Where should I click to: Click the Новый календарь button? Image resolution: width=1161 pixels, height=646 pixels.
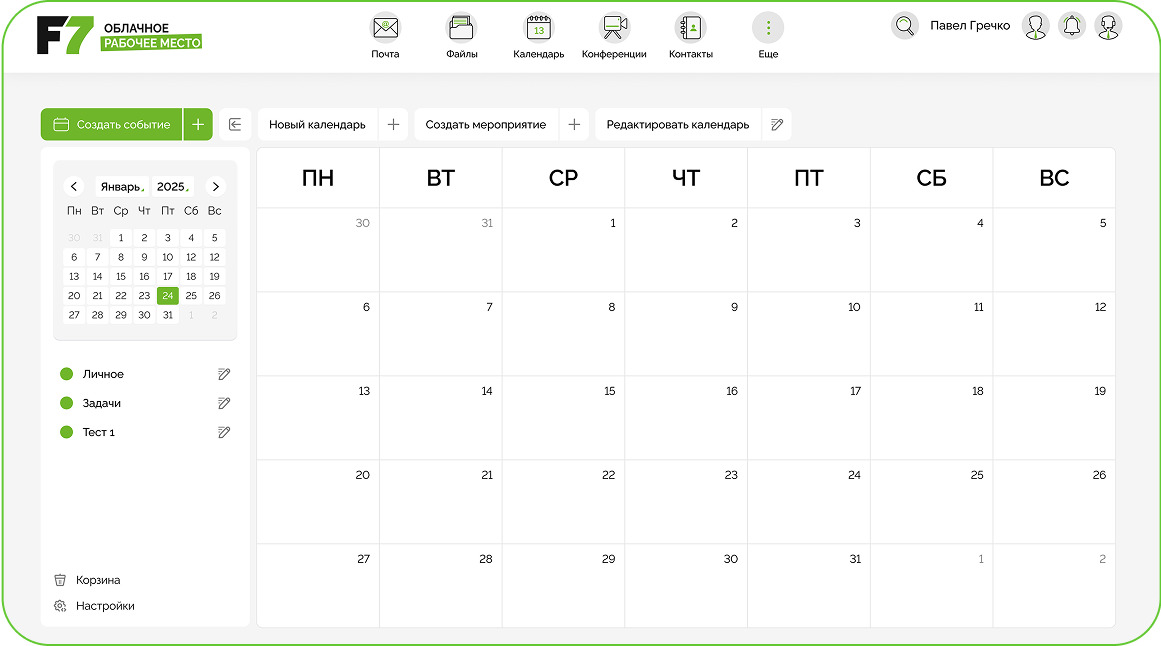pyautogui.click(x=318, y=124)
